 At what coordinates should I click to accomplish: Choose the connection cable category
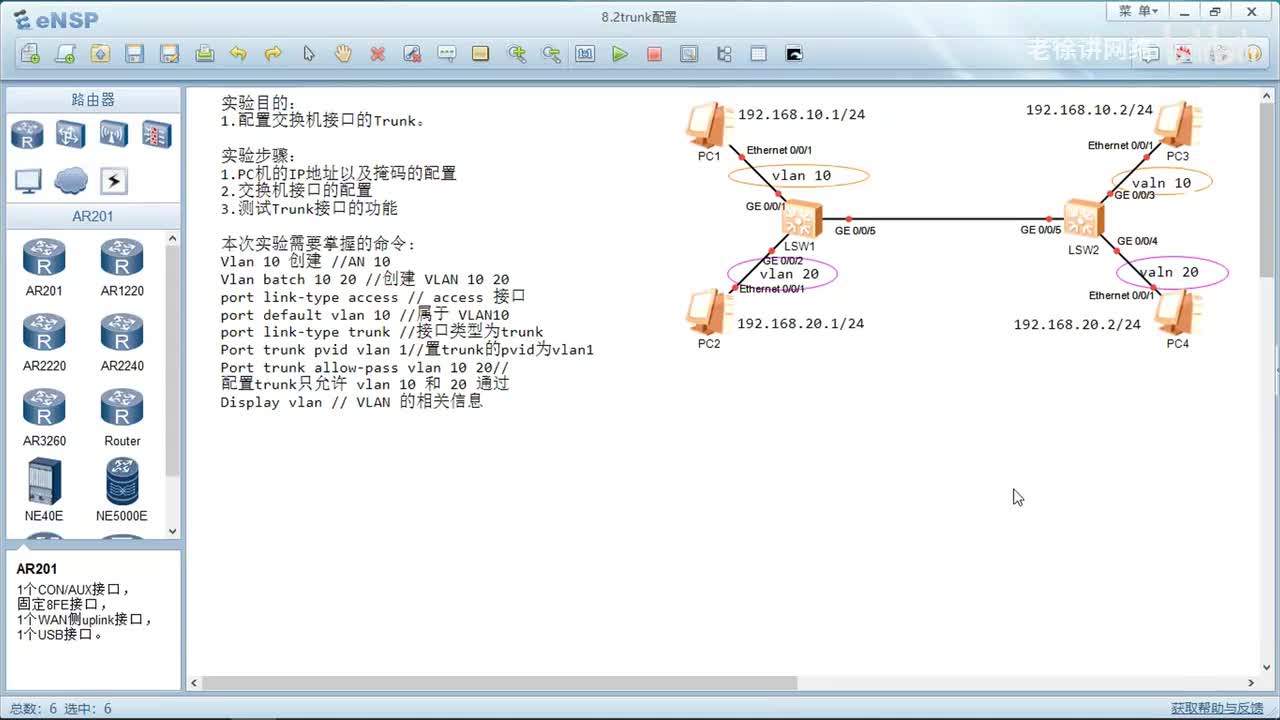113,181
